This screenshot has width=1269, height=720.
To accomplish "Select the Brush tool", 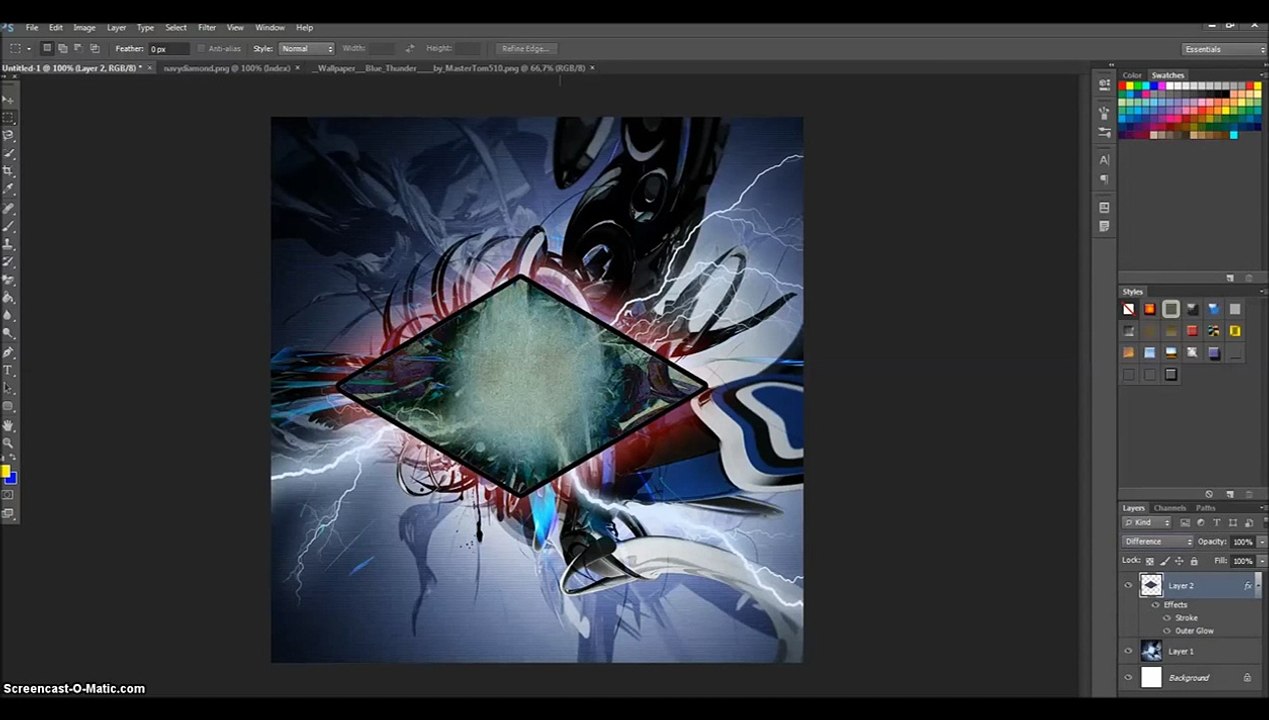I will click(x=10, y=225).
